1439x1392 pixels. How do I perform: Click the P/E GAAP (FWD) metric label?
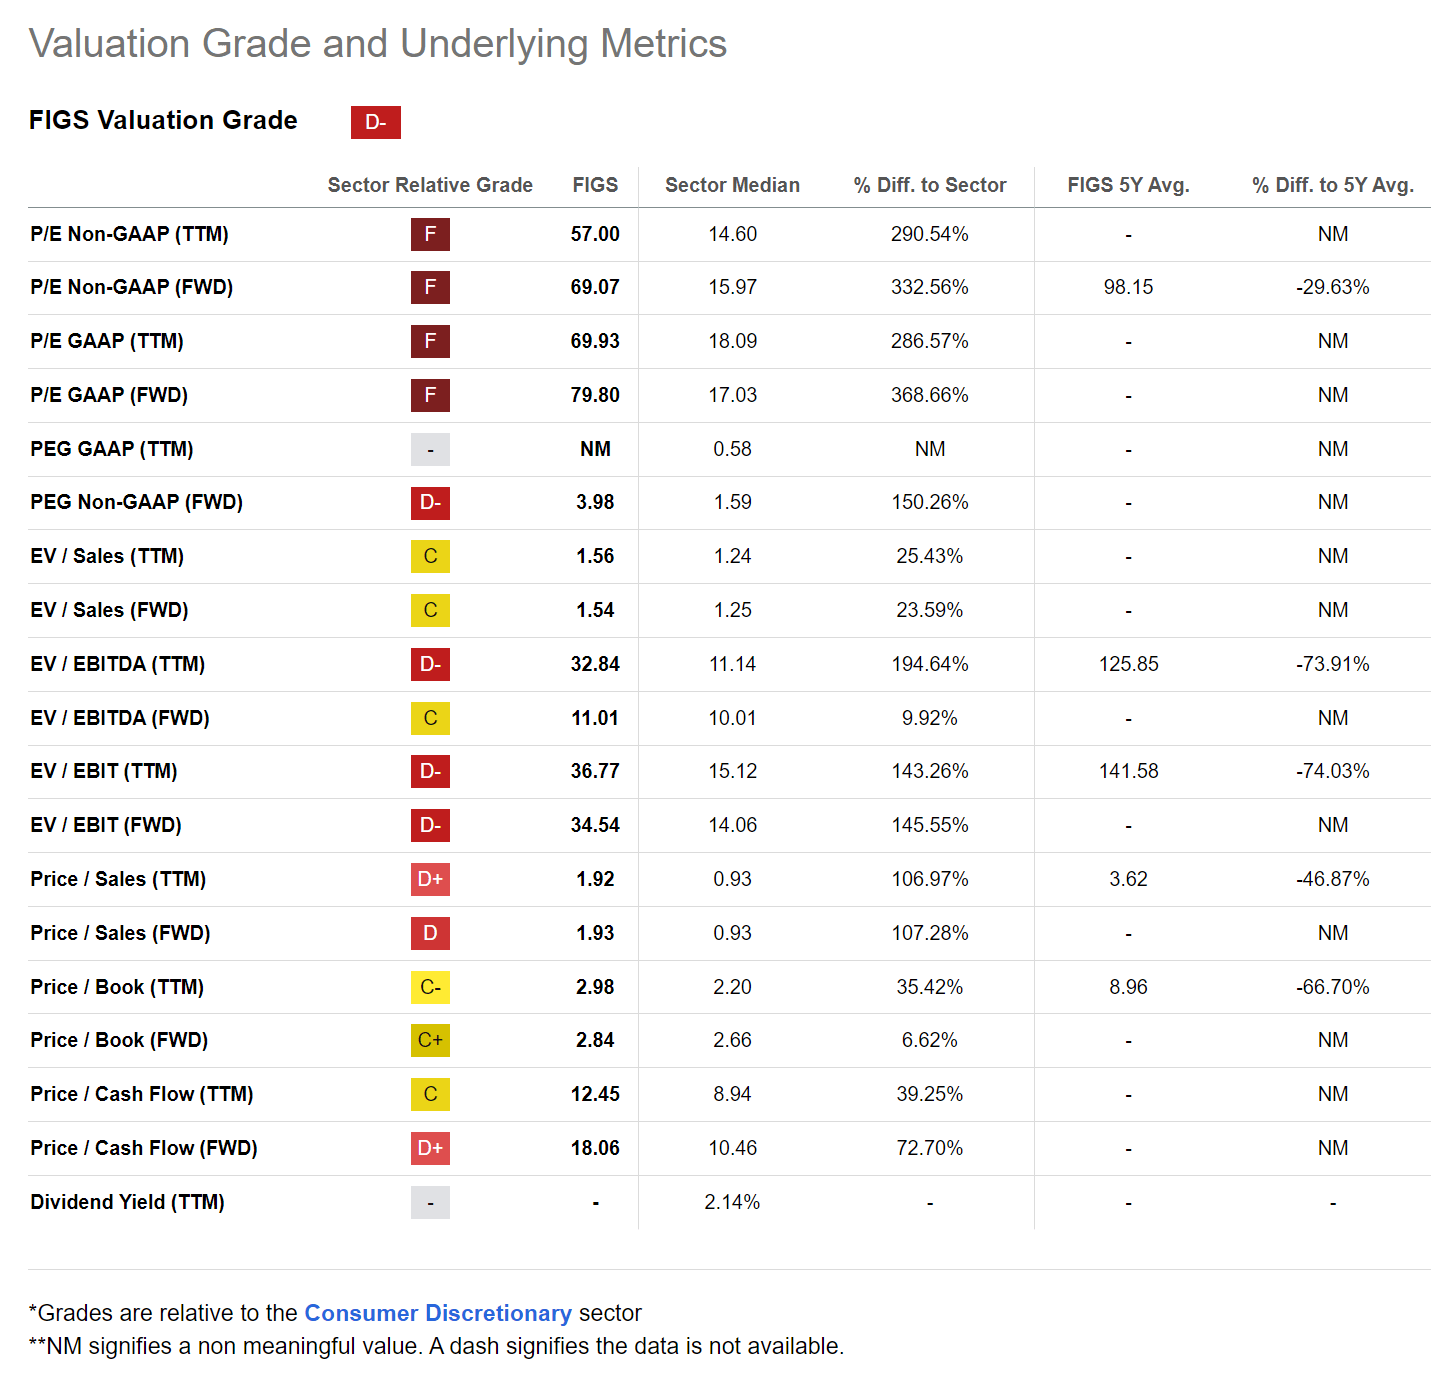pos(109,395)
